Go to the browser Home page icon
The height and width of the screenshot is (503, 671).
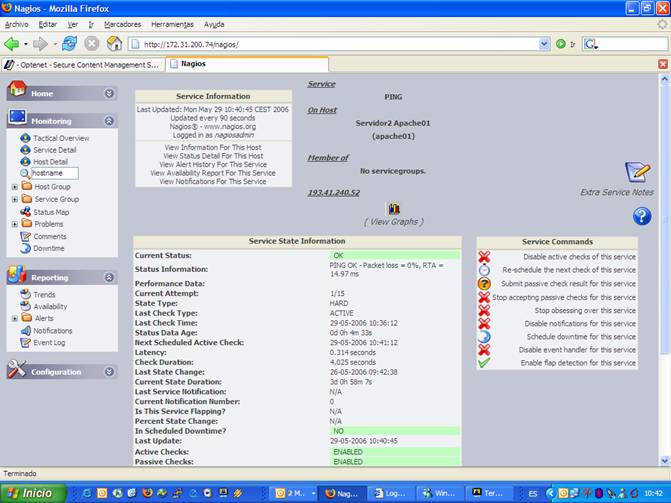(x=114, y=44)
